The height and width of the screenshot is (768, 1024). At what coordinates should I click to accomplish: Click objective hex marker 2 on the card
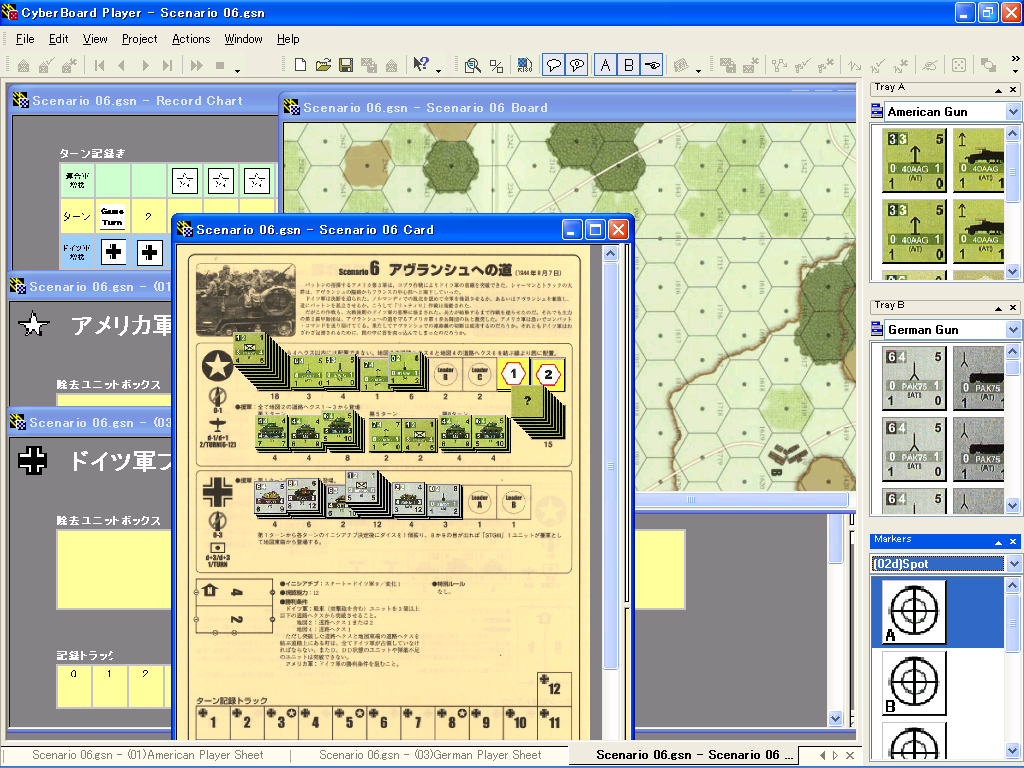548,374
